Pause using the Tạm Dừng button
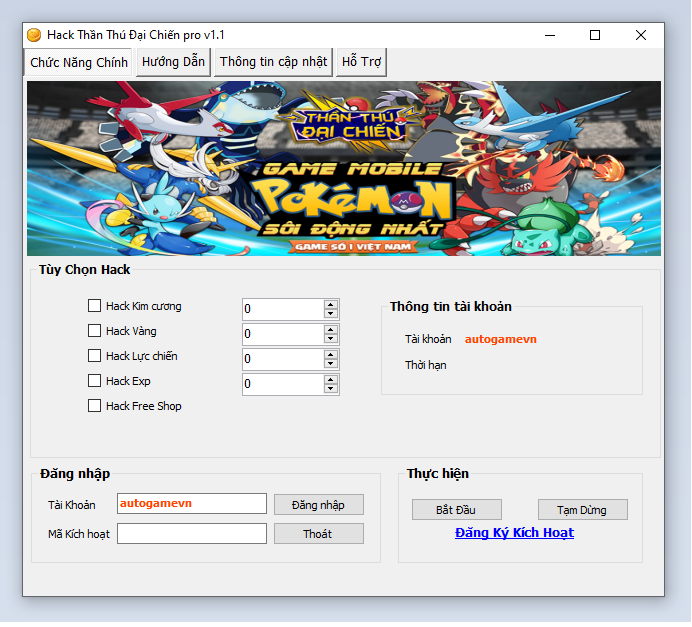The image size is (692, 627). pyautogui.click(x=582, y=510)
